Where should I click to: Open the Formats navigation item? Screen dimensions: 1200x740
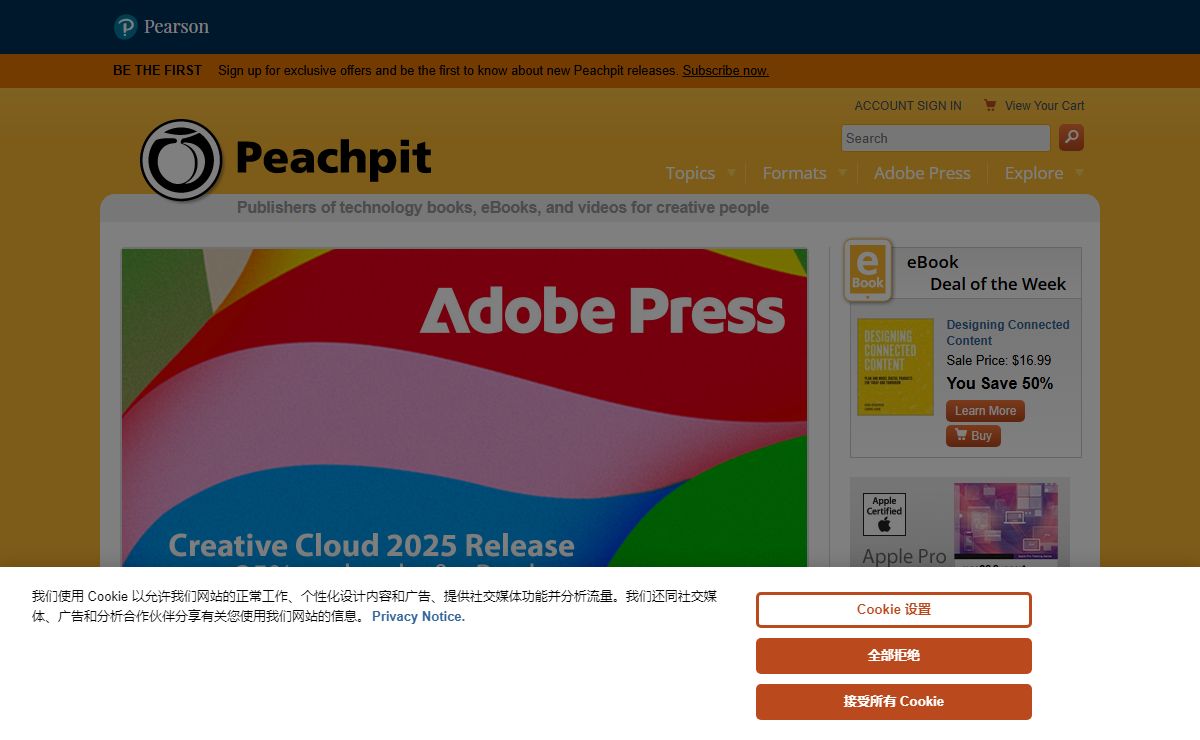tap(794, 173)
